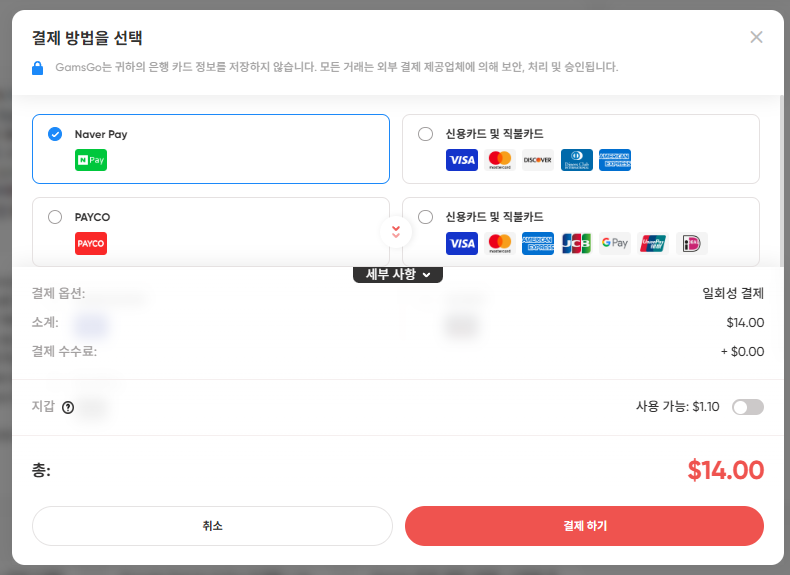
Task: Click the blue lock security icon
Action: click(x=37, y=68)
